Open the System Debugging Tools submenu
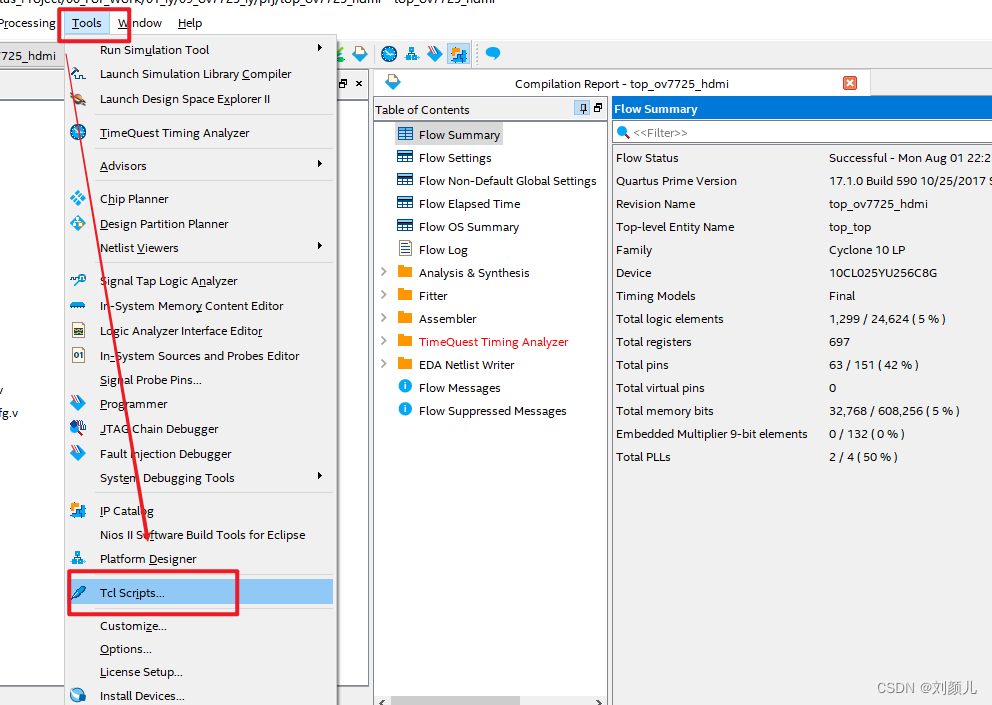The image size is (992, 705). (x=201, y=477)
